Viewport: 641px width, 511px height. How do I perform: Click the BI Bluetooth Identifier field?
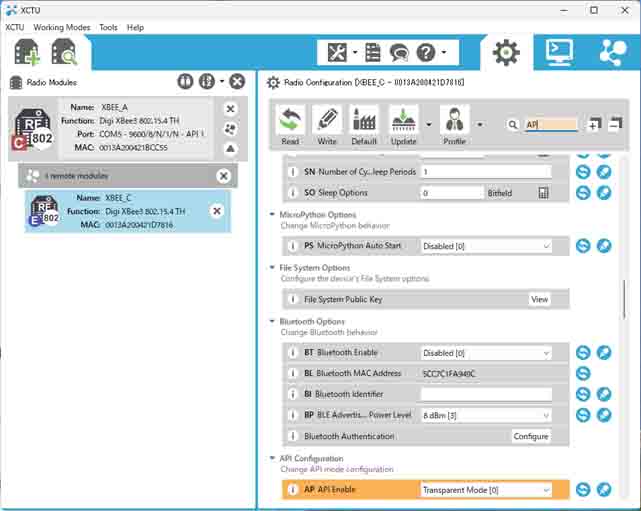coord(486,394)
